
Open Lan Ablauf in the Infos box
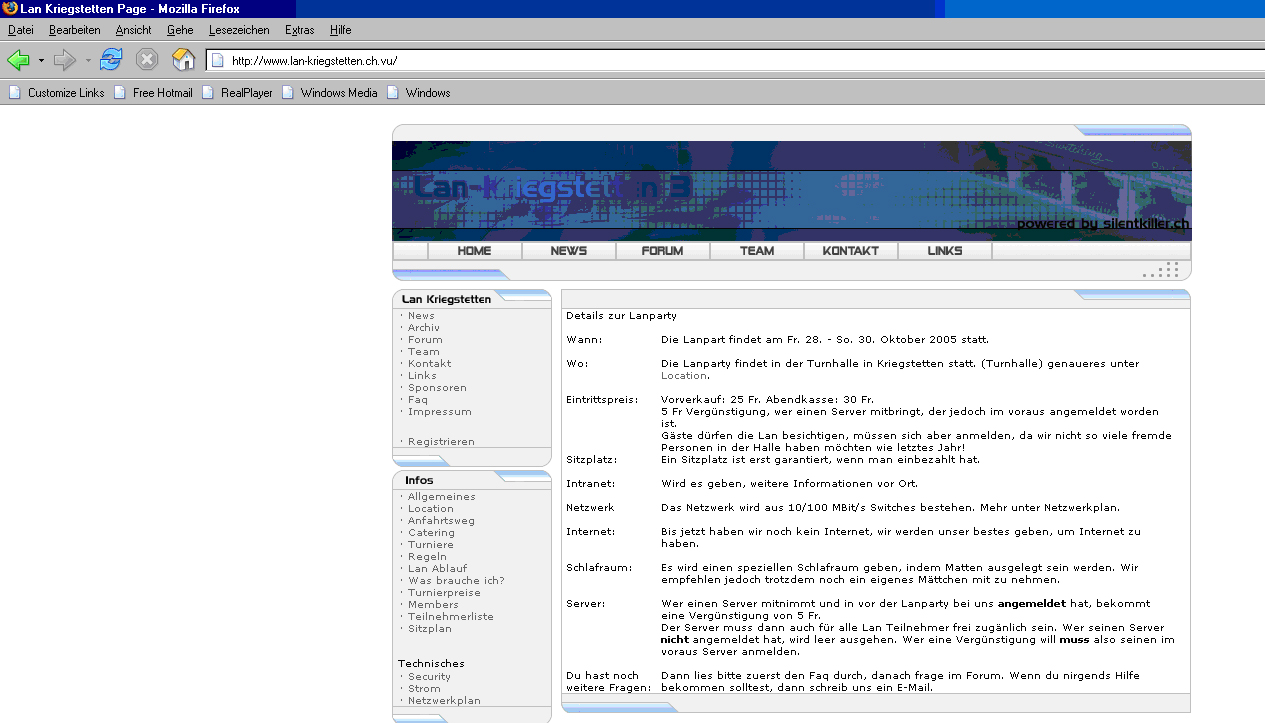pos(437,569)
